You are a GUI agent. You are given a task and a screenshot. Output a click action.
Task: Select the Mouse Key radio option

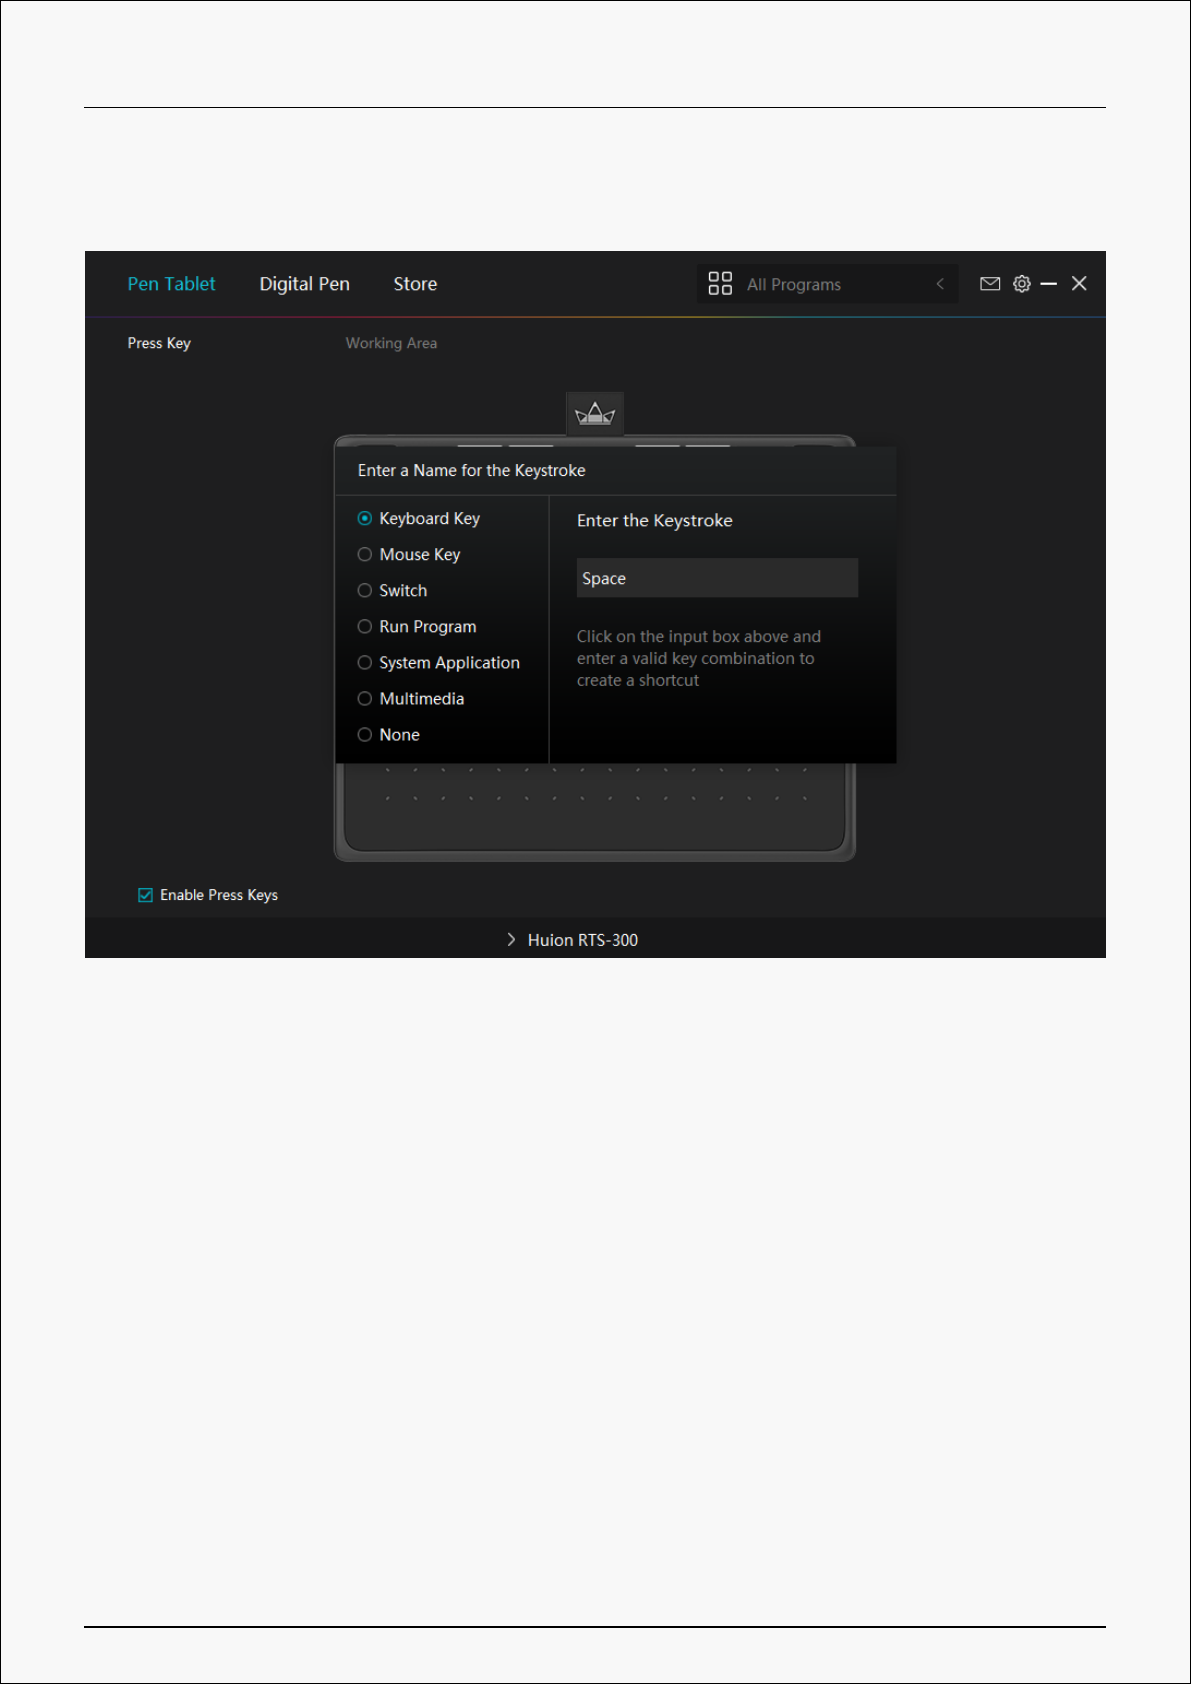(365, 555)
